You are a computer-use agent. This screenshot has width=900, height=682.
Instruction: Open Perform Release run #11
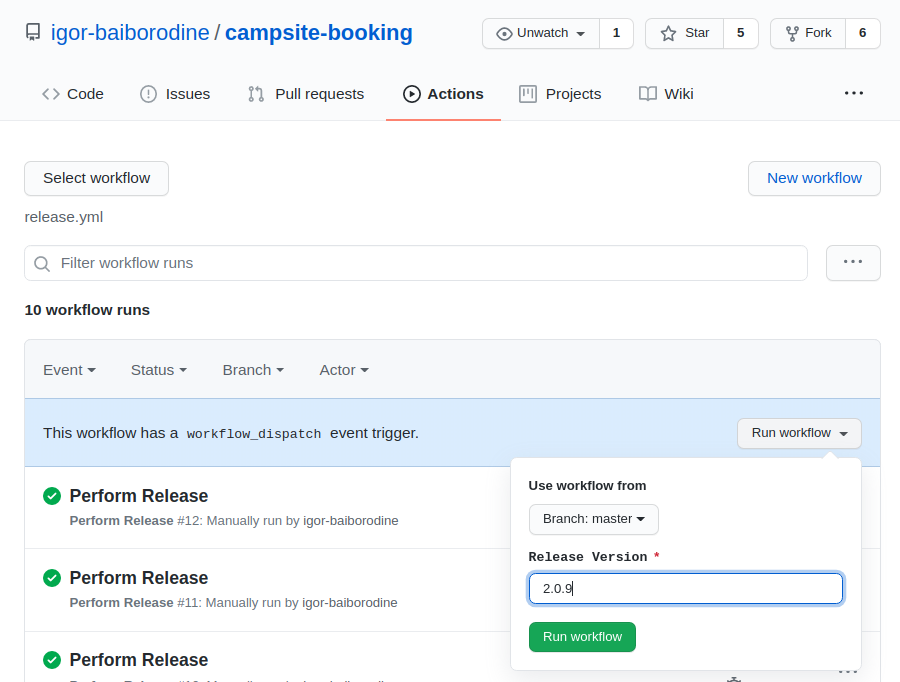[139, 578]
